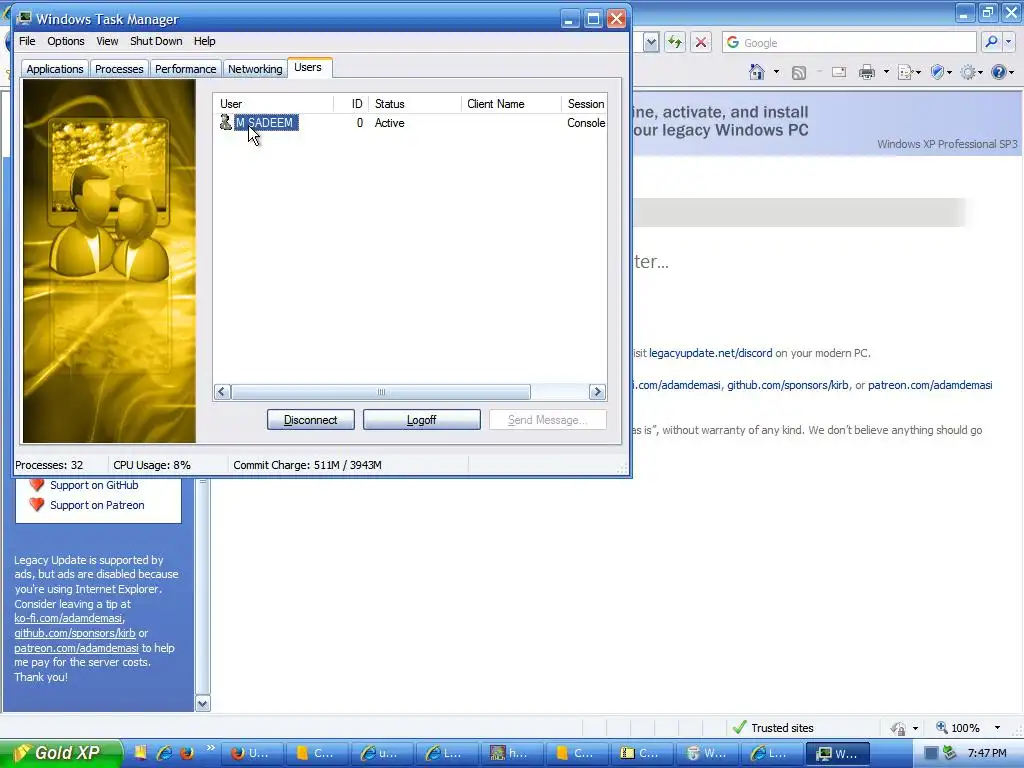Sort by the ID column header
Viewport: 1024px width, 768px height.
tap(351, 104)
